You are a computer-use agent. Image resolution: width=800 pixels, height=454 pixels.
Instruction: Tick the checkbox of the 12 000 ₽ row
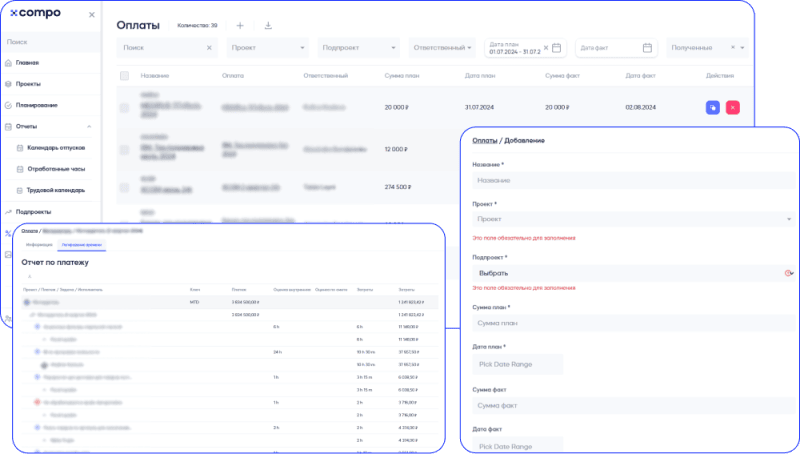(124, 149)
